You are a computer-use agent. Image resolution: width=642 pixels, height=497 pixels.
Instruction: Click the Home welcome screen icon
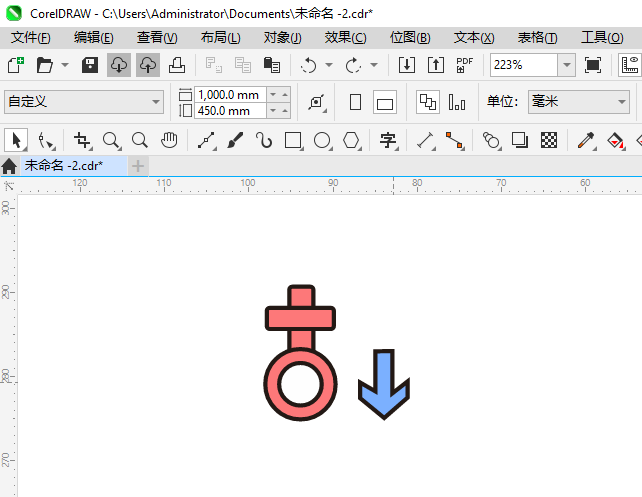(9, 166)
